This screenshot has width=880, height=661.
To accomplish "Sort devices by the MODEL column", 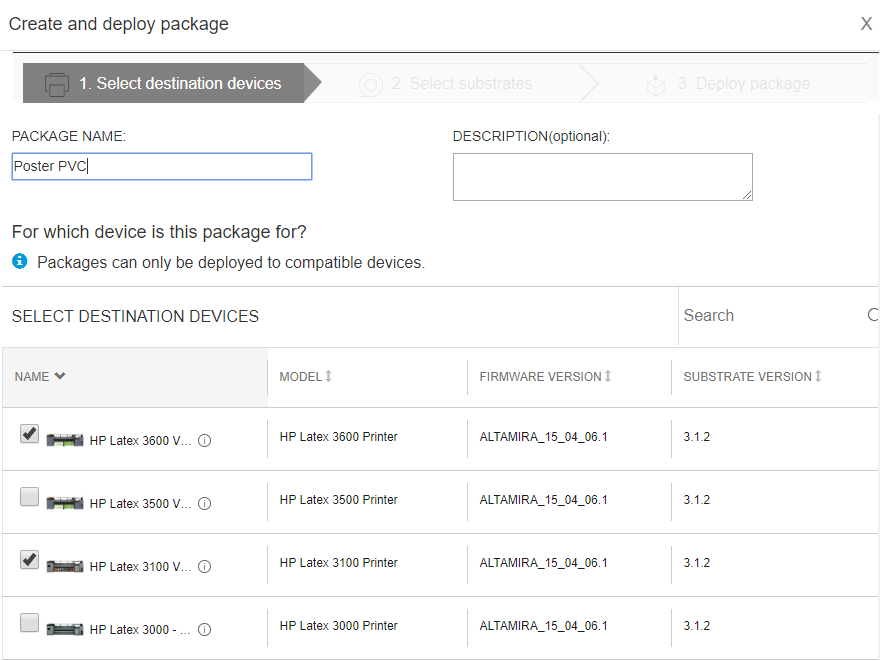I will pyautogui.click(x=306, y=377).
